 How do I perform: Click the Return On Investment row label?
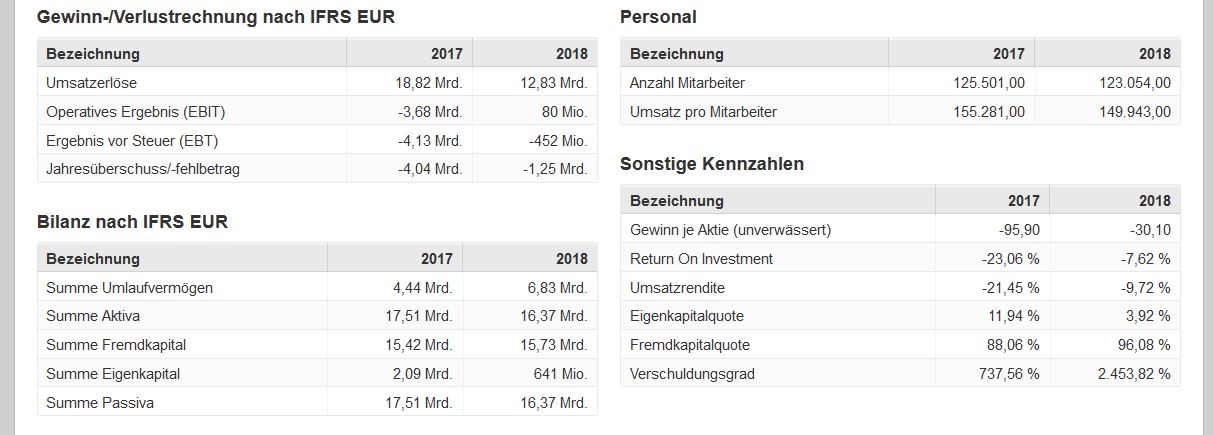pyautogui.click(x=701, y=259)
